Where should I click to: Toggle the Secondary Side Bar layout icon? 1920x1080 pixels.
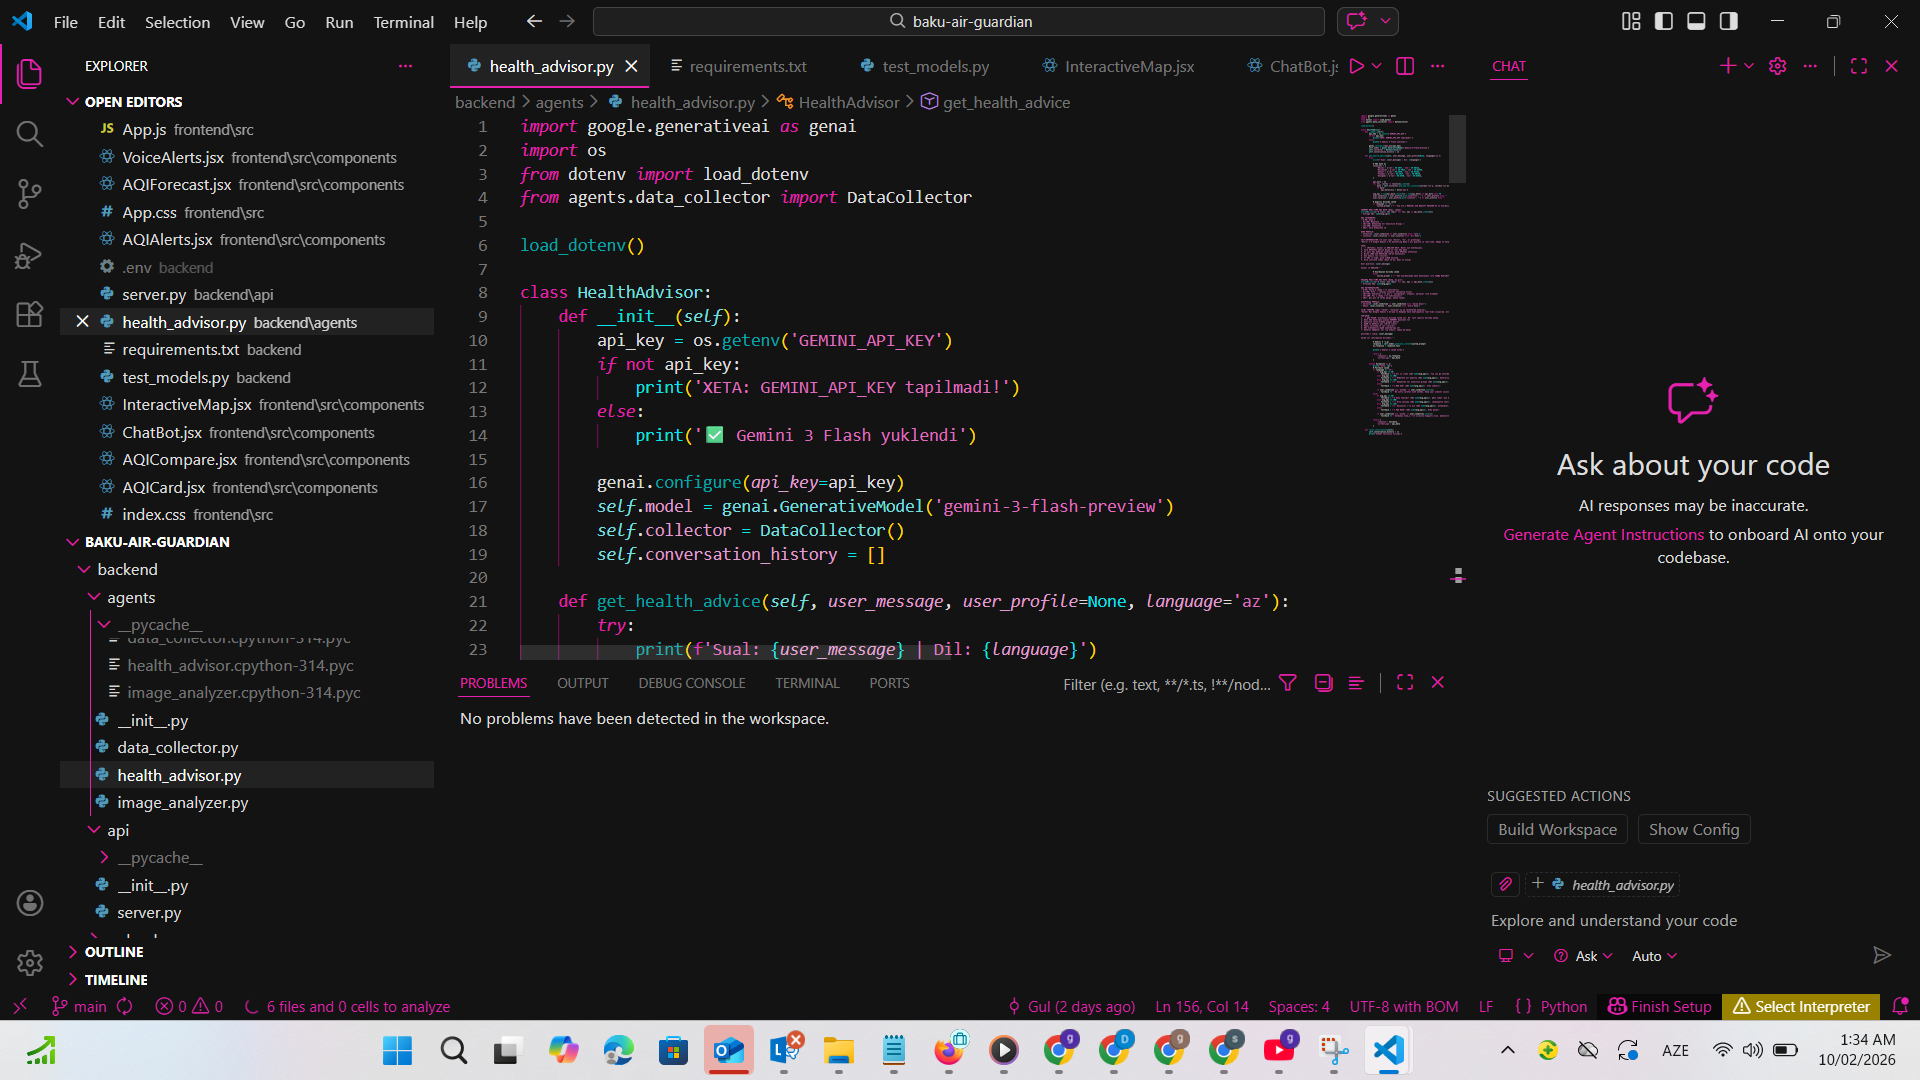1729,21
